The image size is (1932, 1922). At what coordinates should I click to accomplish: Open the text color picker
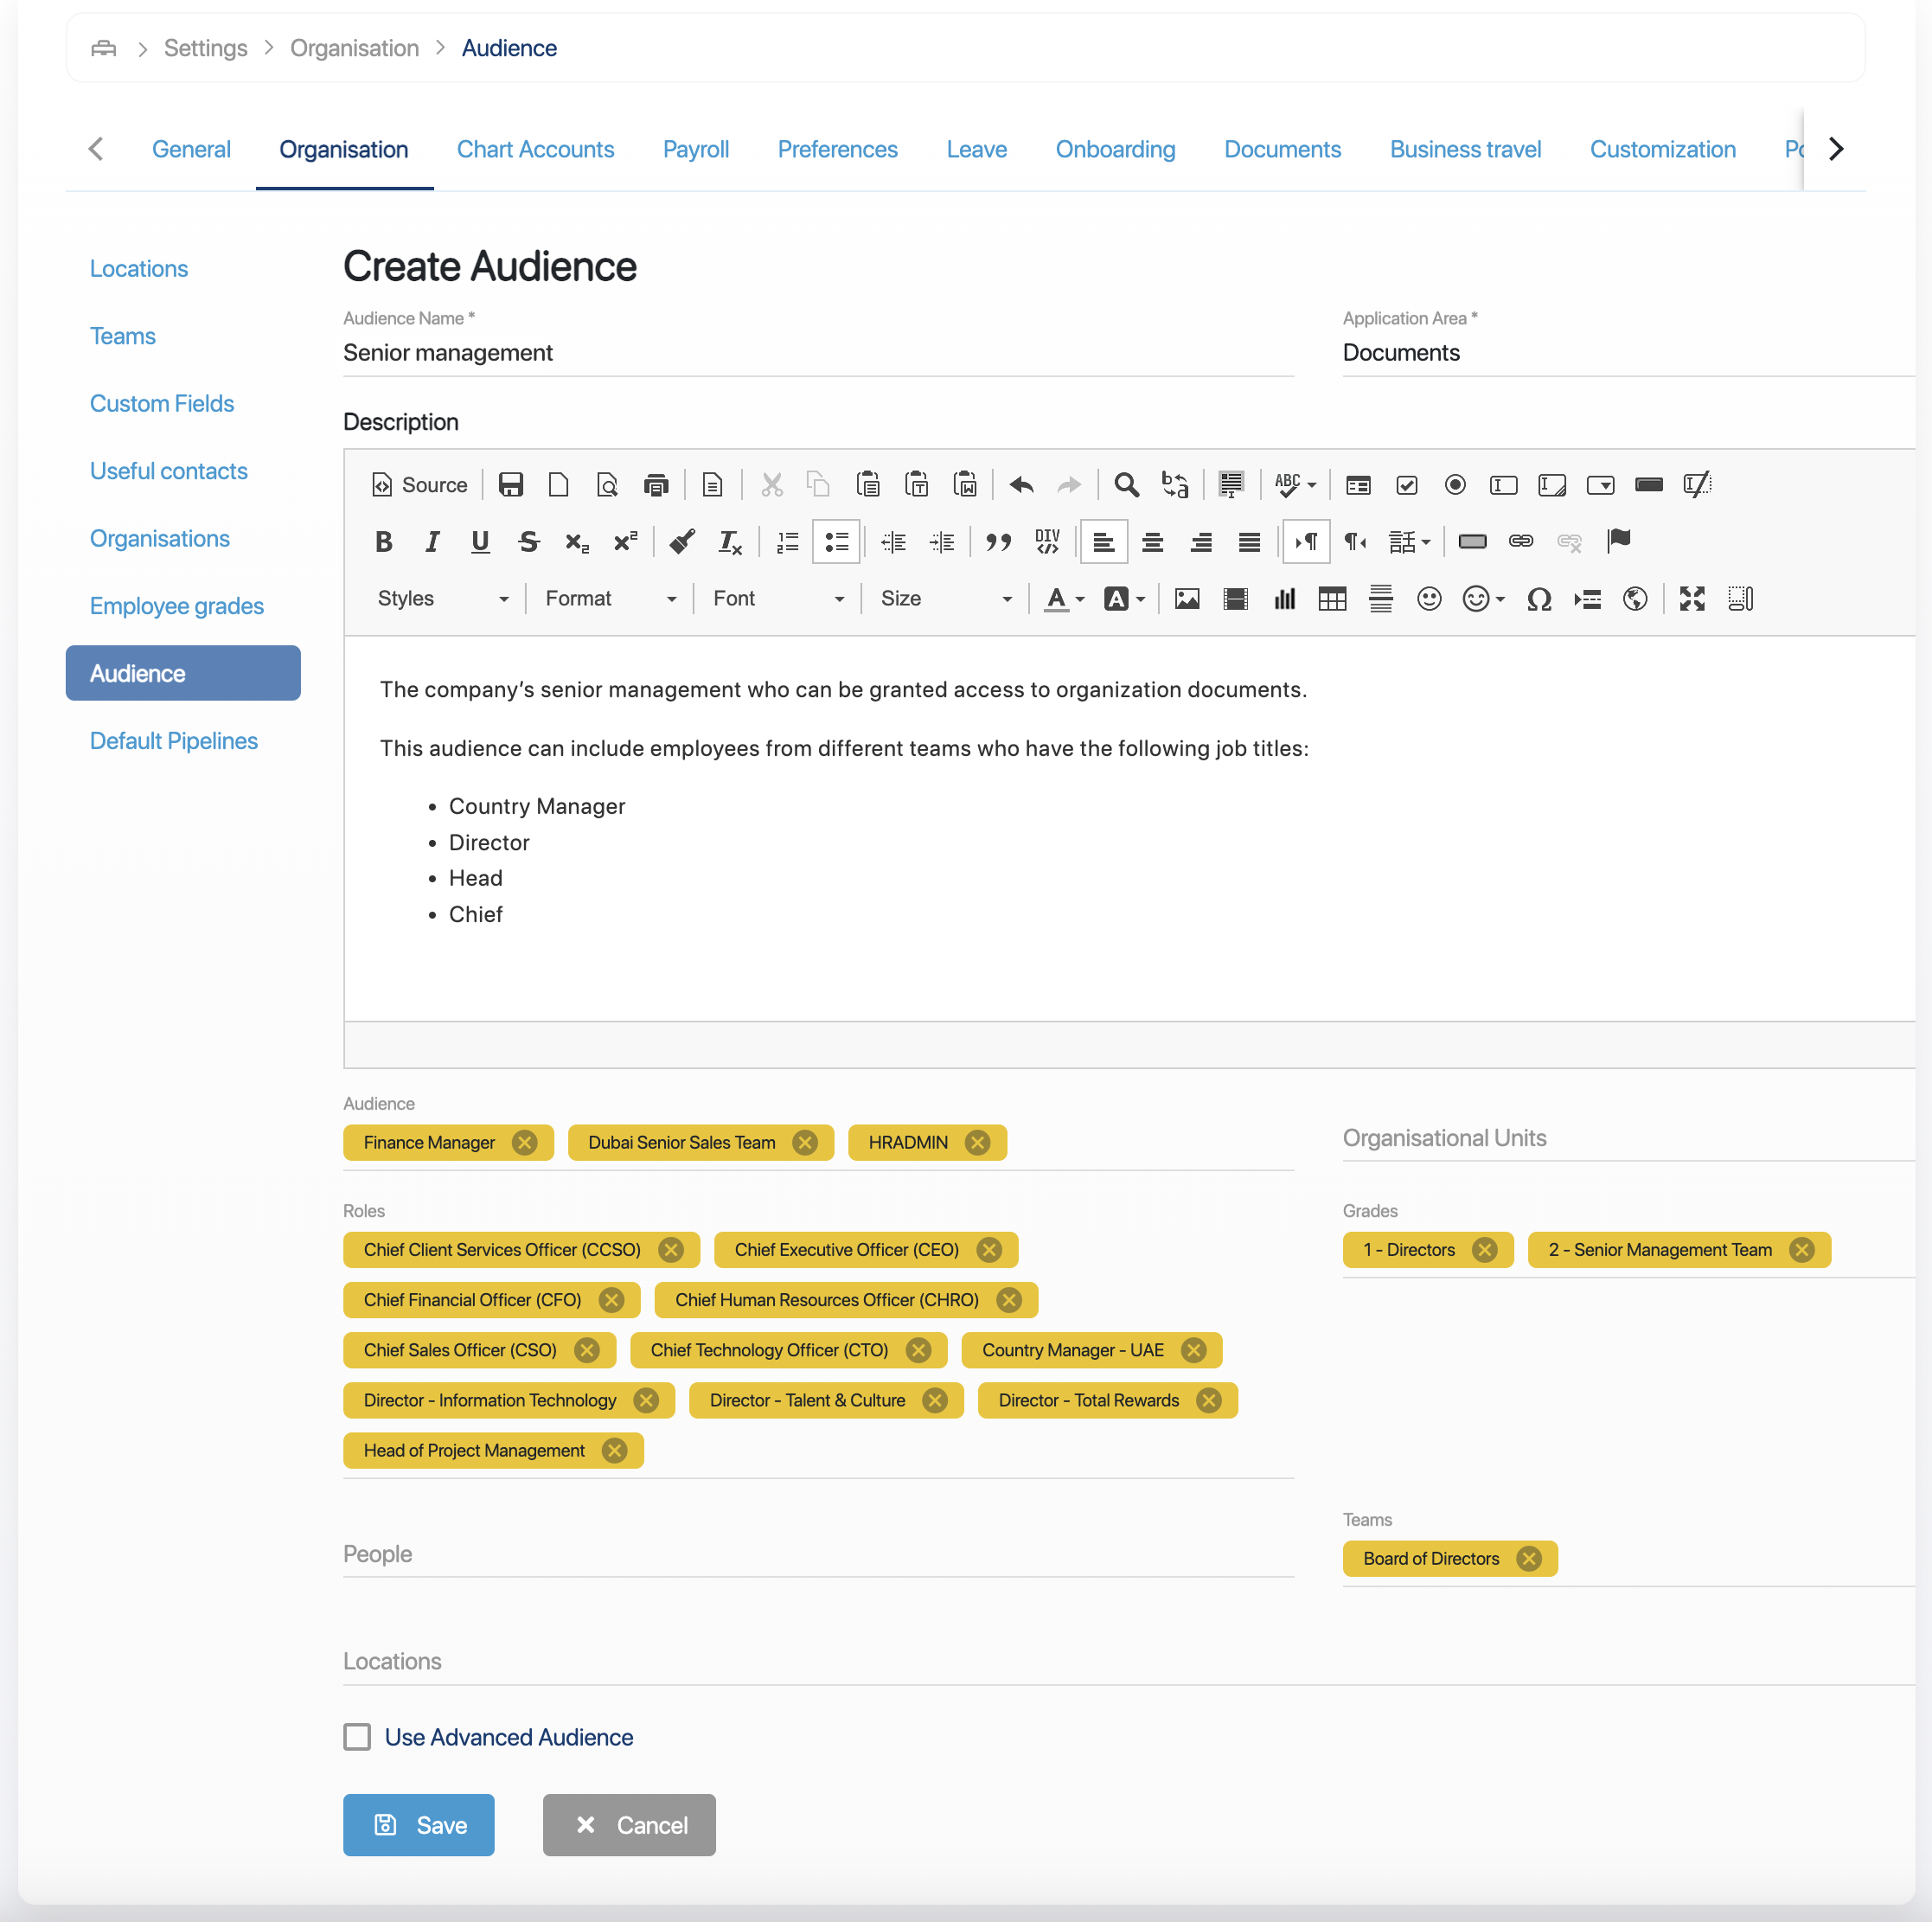tap(1064, 599)
